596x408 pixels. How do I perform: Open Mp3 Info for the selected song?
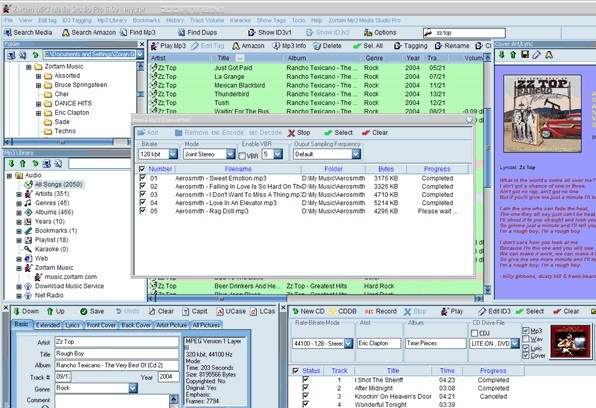pyautogui.click(x=289, y=46)
